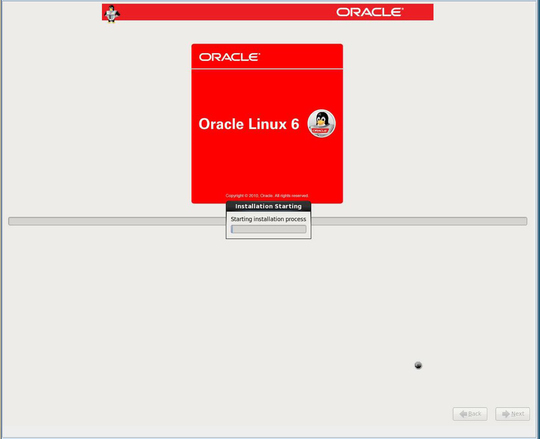Click the copyright notice on the splash card
This screenshot has width=540, height=439.
click(x=267, y=196)
